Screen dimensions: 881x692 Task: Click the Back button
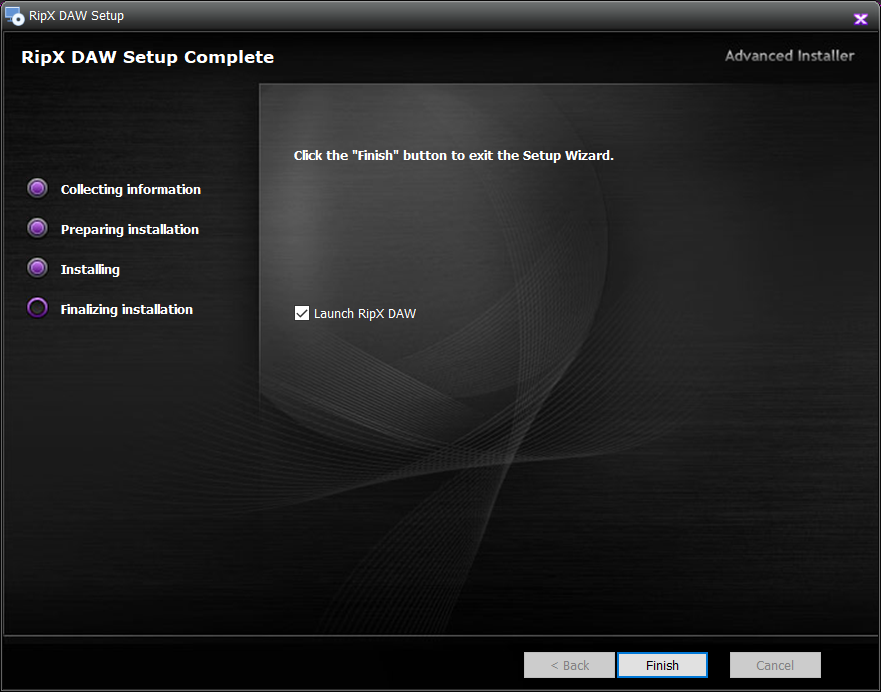569,665
